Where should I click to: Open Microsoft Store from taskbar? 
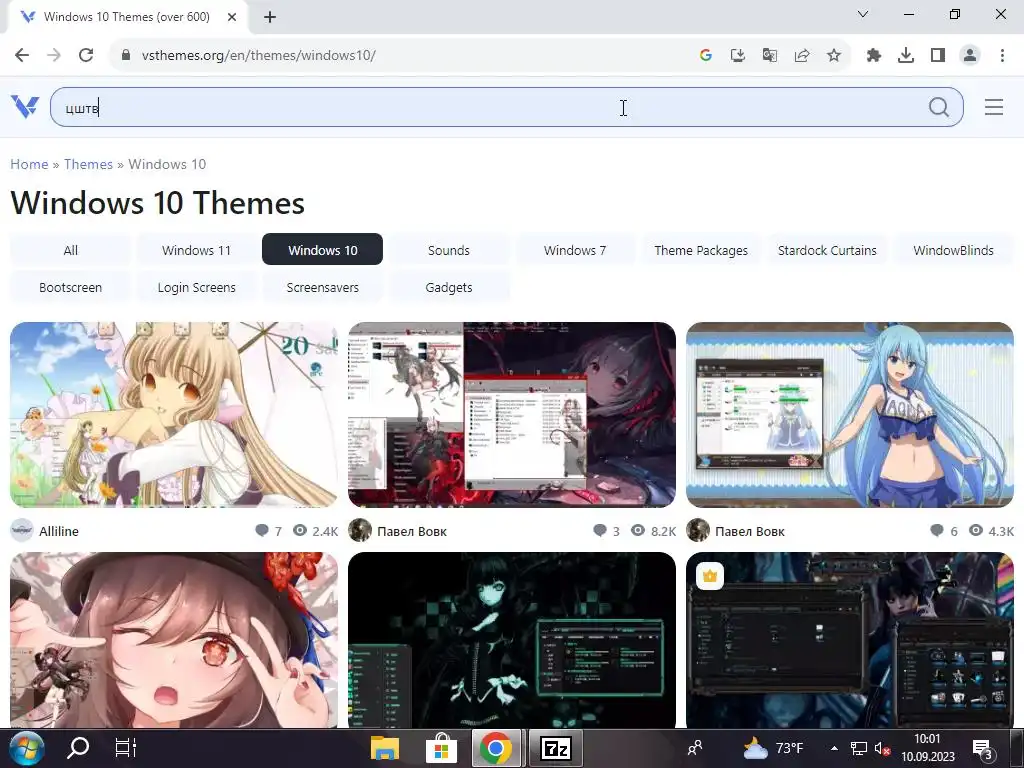point(441,748)
